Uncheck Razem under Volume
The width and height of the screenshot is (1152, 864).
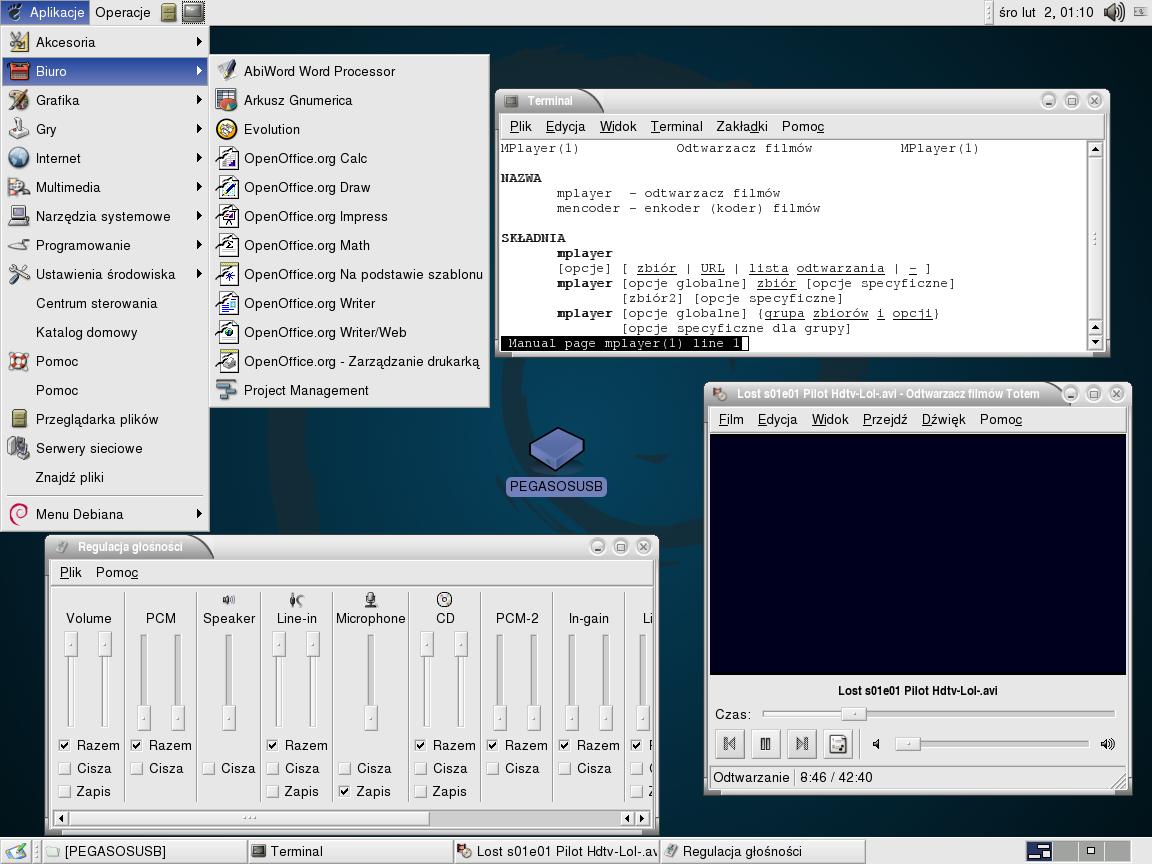(65, 745)
